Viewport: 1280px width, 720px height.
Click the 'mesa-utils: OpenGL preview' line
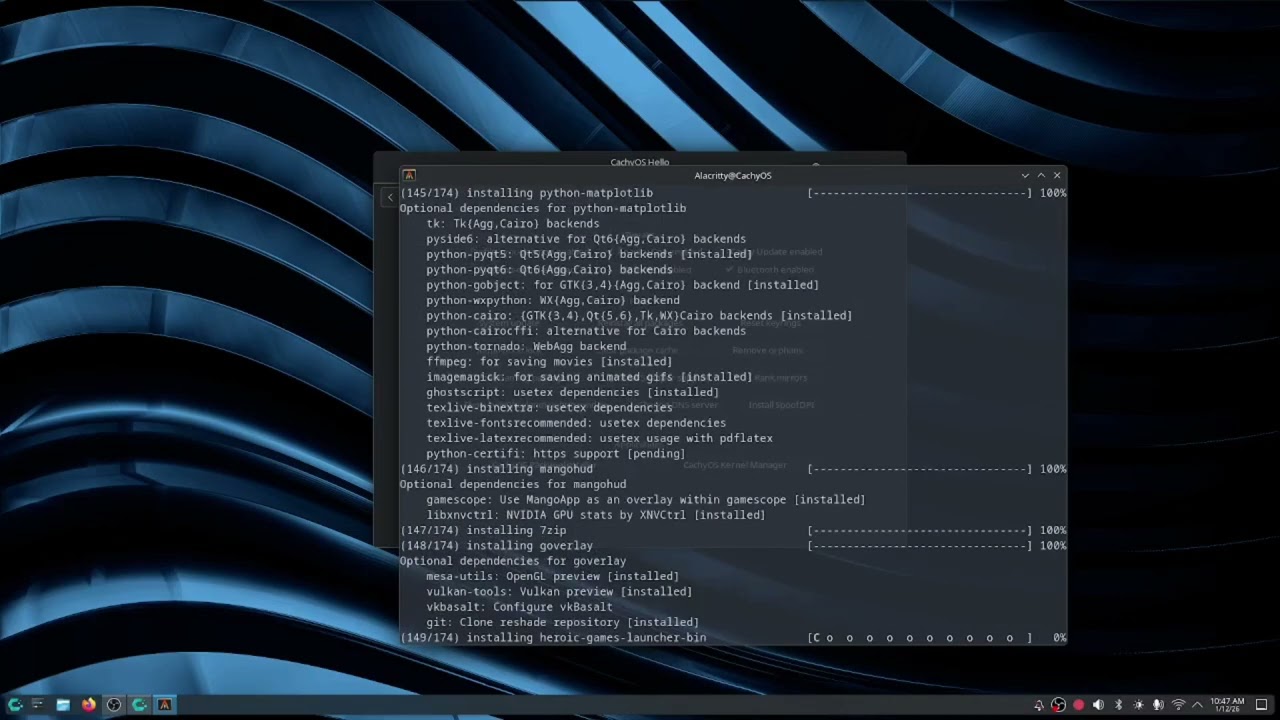pyautogui.click(x=552, y=576)
